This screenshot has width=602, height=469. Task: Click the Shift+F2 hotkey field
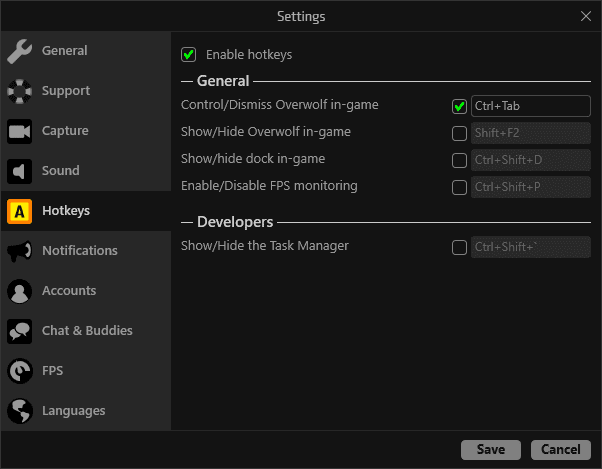tap(531, 133)
